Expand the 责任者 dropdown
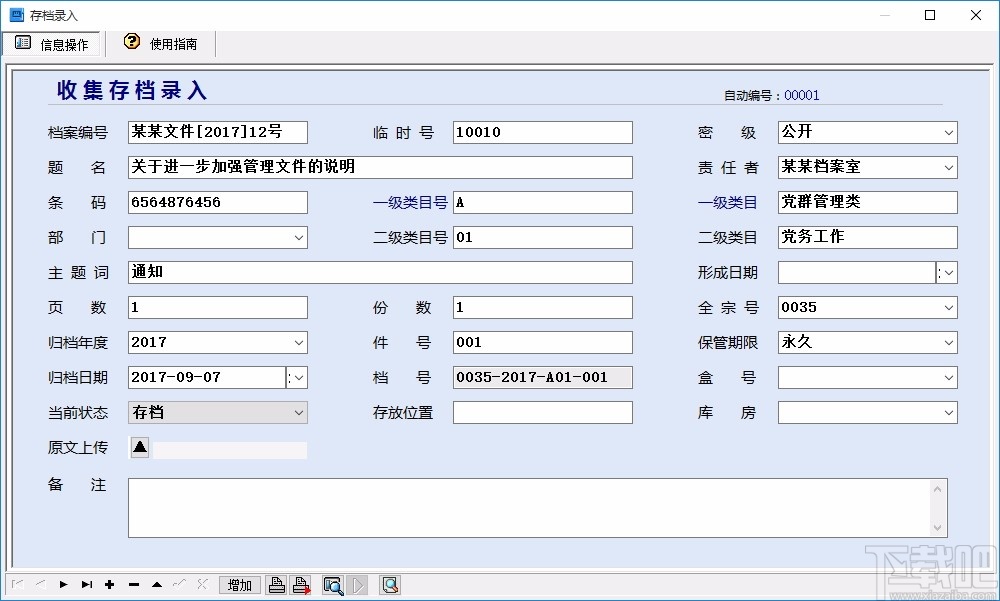 (948, 168)
